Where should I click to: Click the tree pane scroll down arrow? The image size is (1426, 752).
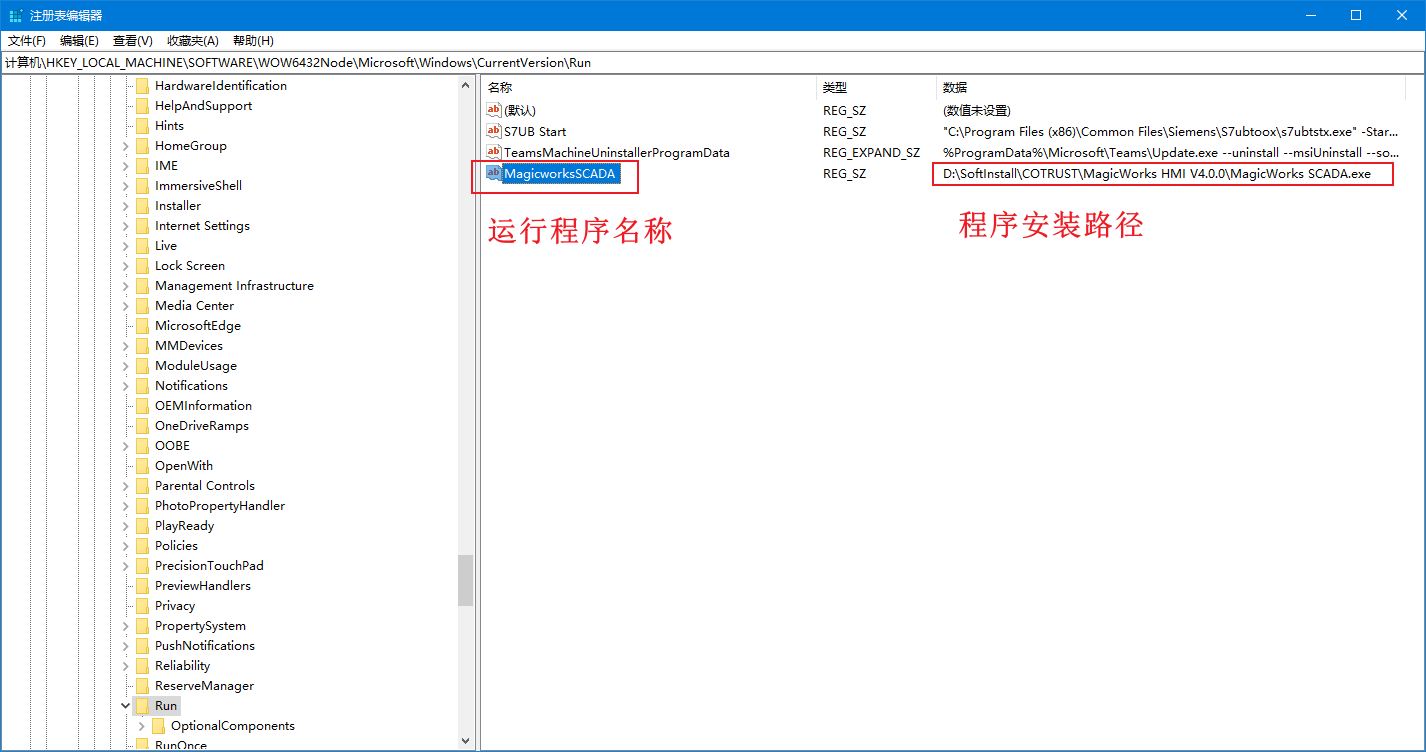(465, 741)
